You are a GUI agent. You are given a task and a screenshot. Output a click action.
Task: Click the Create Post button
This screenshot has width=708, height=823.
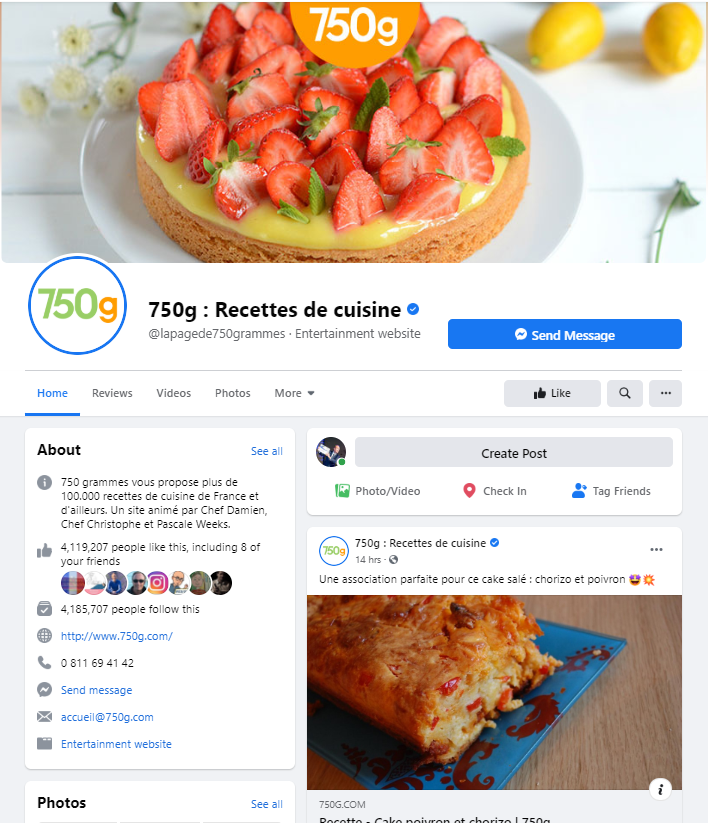pyautogui.click(x=514, y=452)
